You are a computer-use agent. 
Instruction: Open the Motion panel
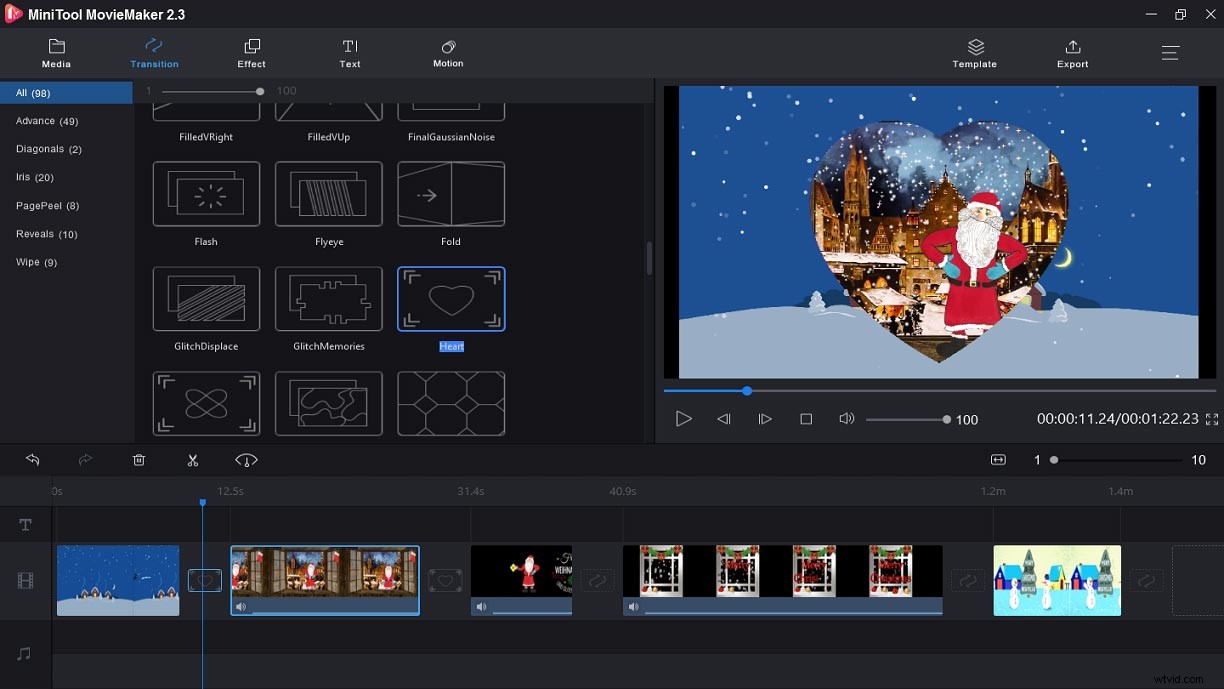[x=448, y=52]
